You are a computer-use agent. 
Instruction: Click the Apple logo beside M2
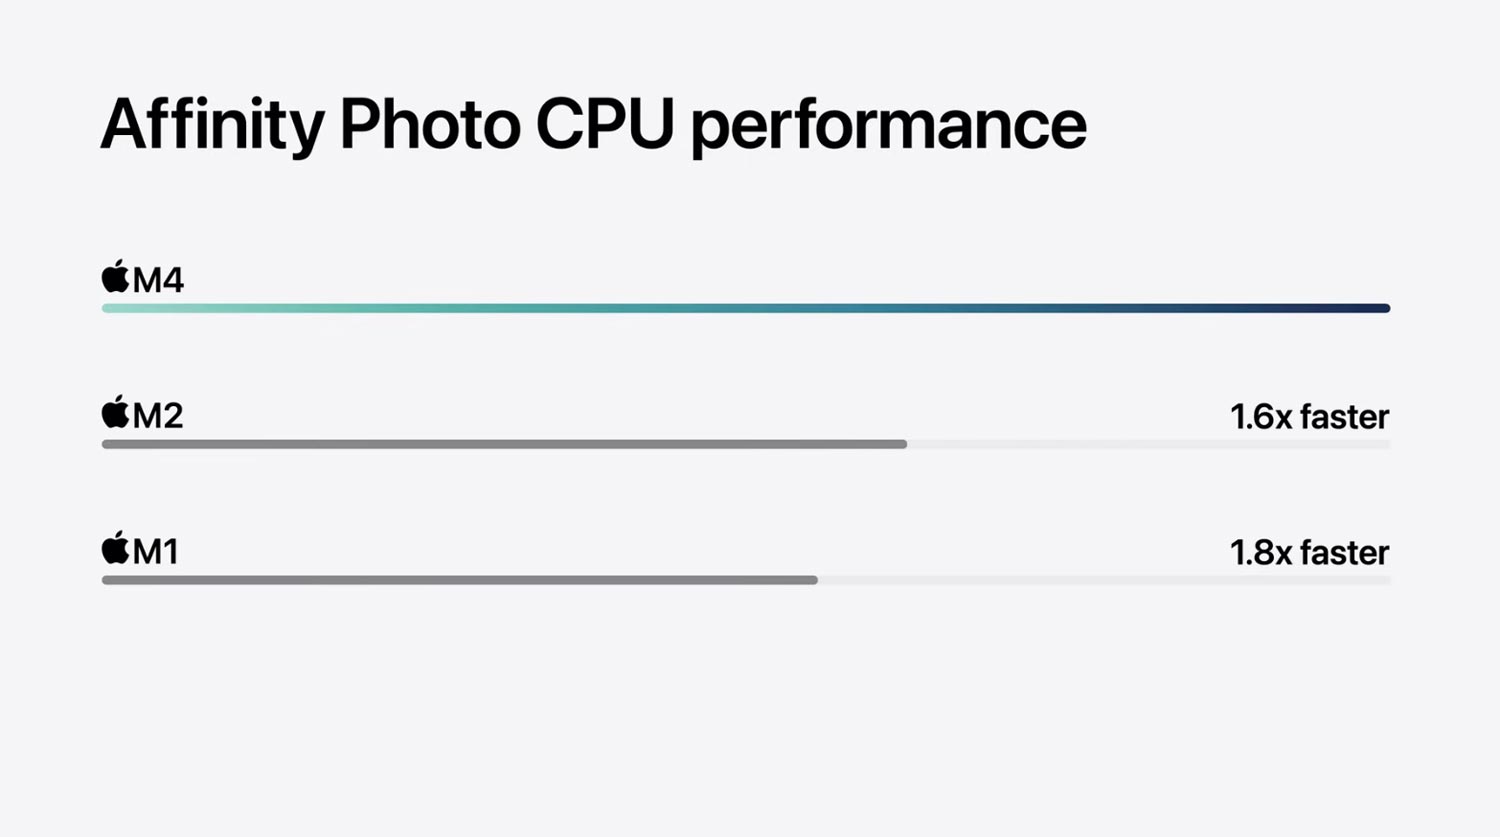pyautogui.click(x=116, y=412)
